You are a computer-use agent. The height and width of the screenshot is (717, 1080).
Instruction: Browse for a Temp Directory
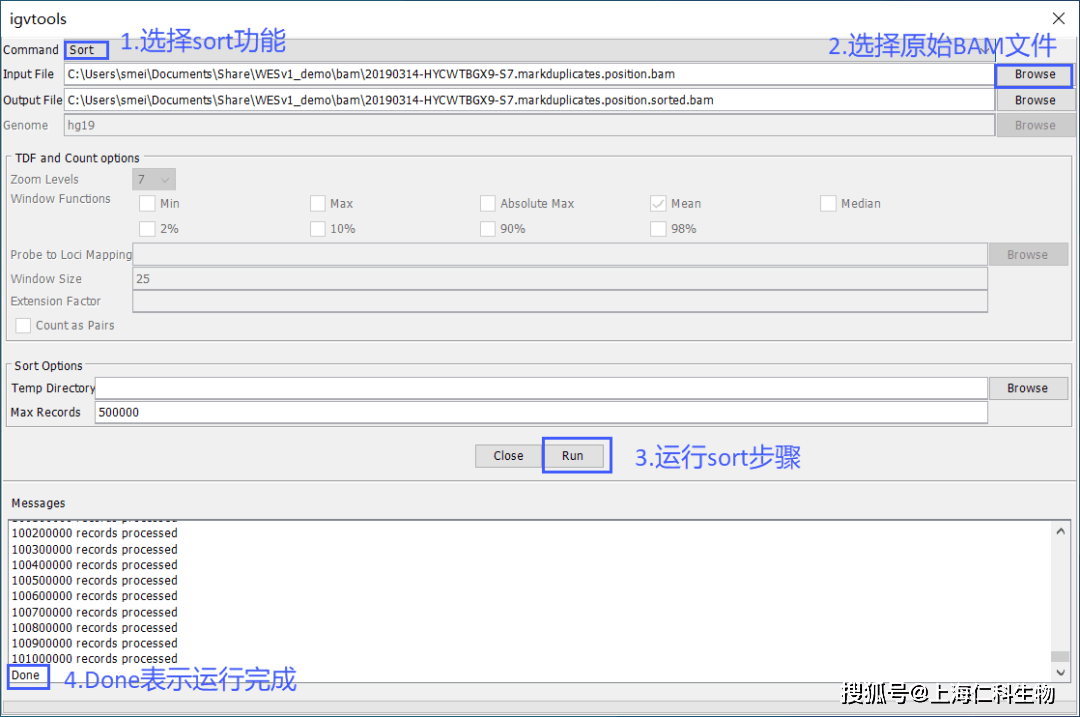[1028, 387]
